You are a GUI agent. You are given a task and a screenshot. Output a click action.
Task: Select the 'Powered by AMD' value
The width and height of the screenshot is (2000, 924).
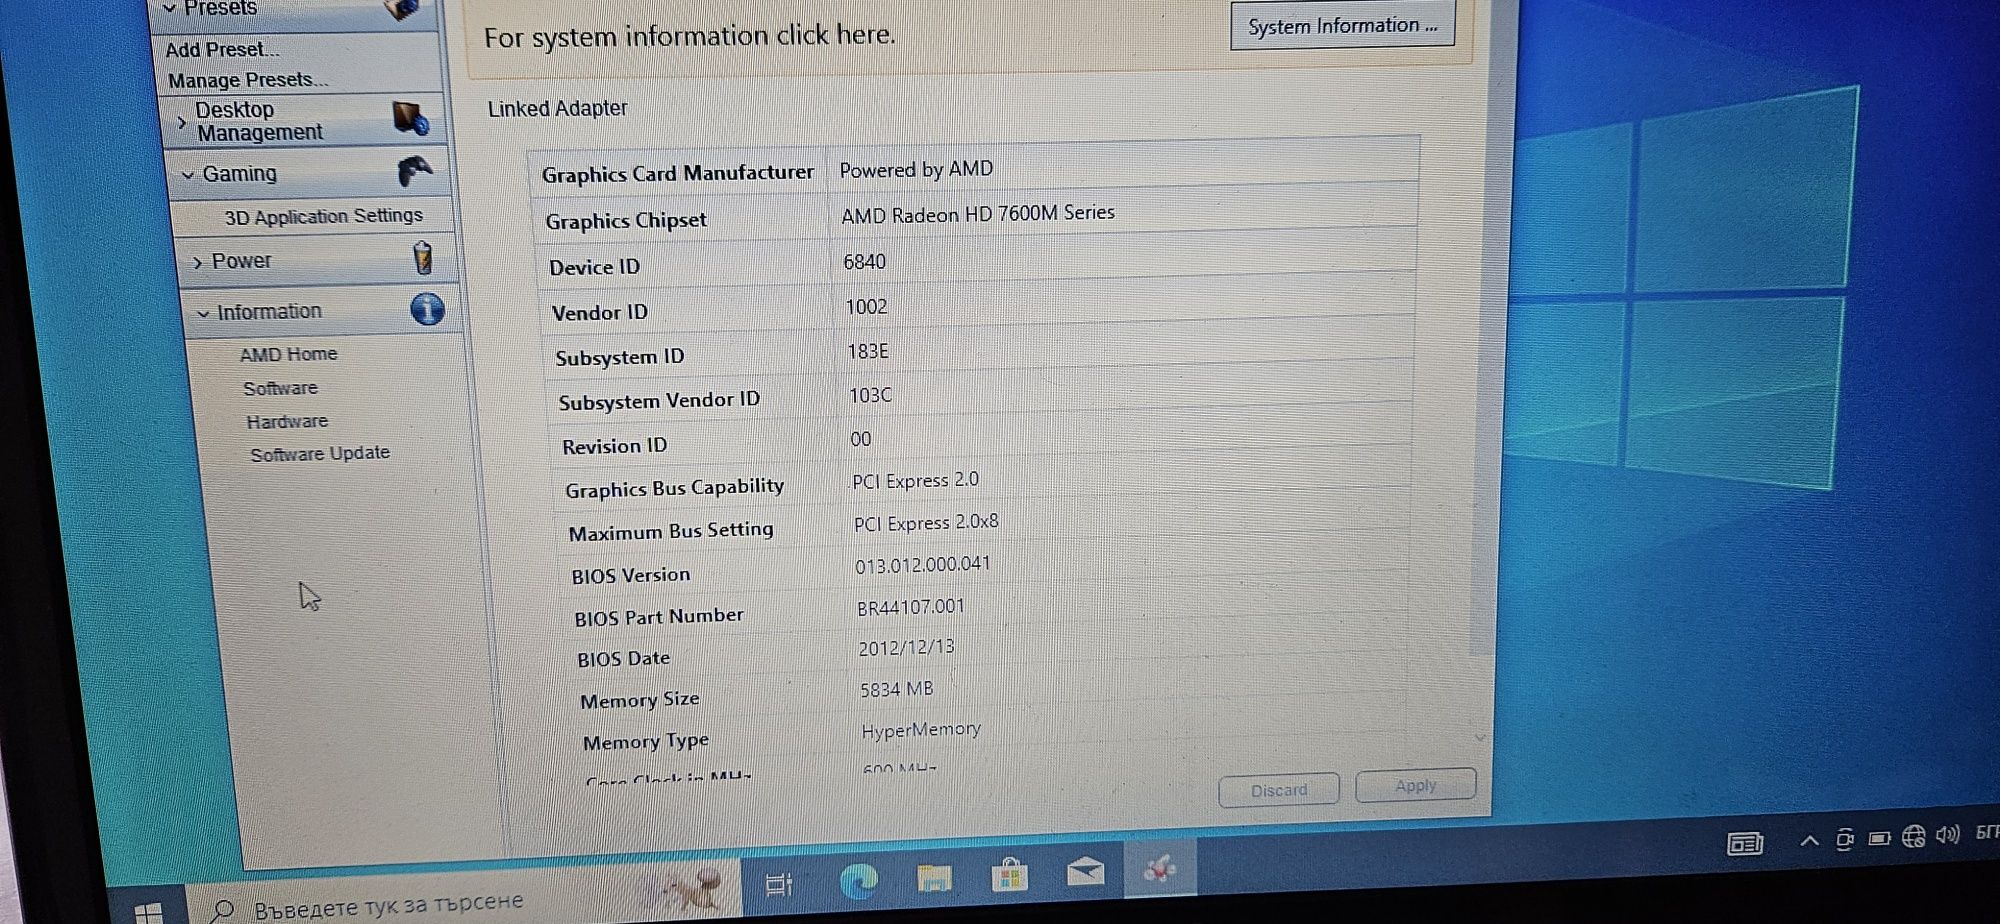[x=916, y=169]
